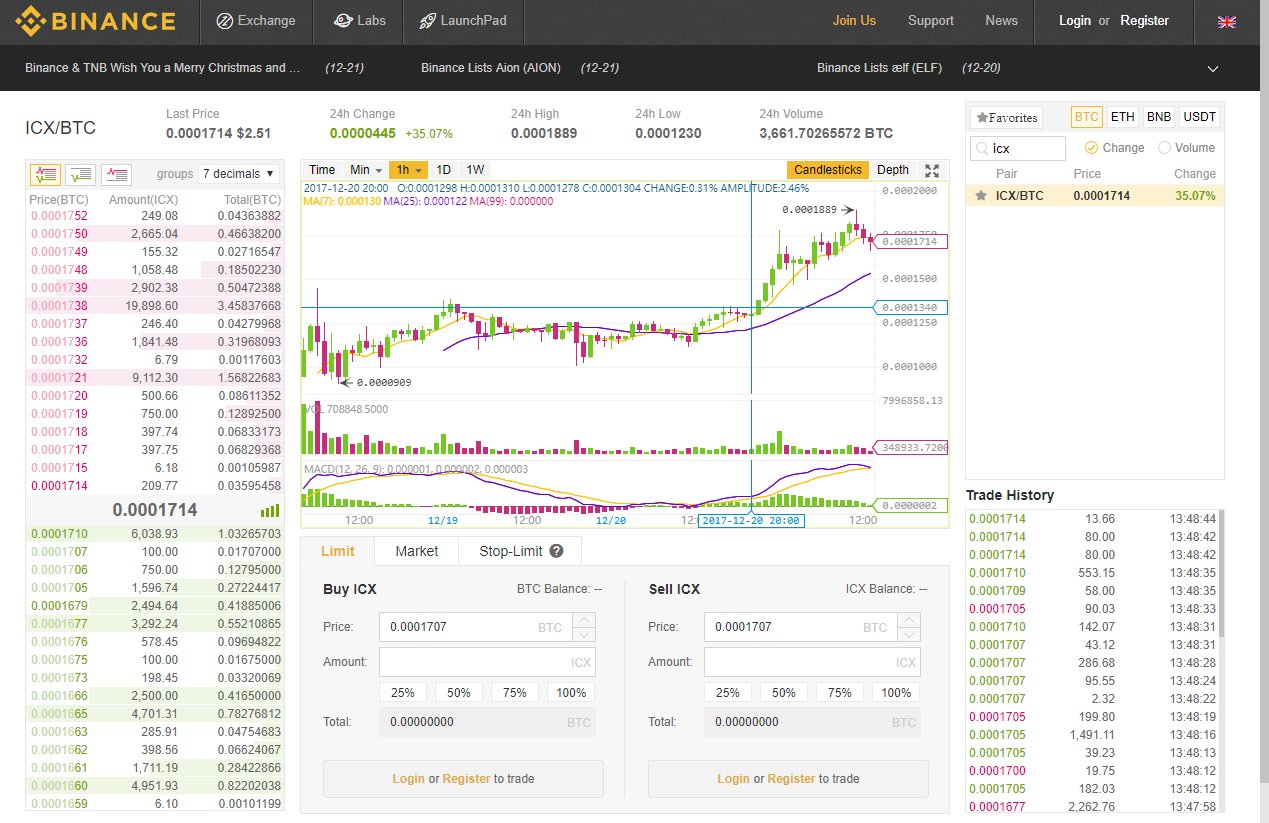Click the Stop-Limit help question icon

(x=556, y=551)
